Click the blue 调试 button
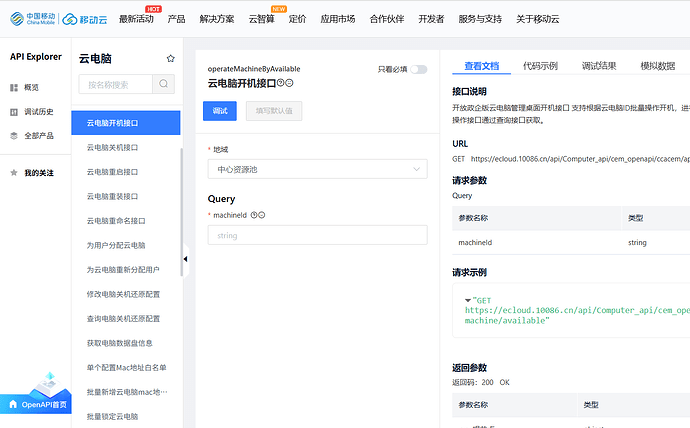690x428 pixels. tap(220, 111)
